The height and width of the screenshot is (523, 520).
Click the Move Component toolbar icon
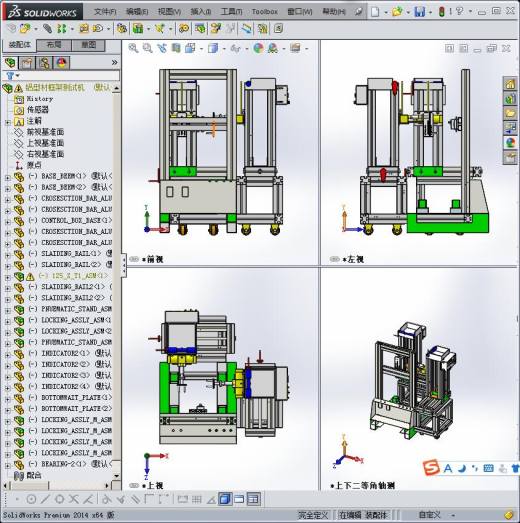(98, 29)
